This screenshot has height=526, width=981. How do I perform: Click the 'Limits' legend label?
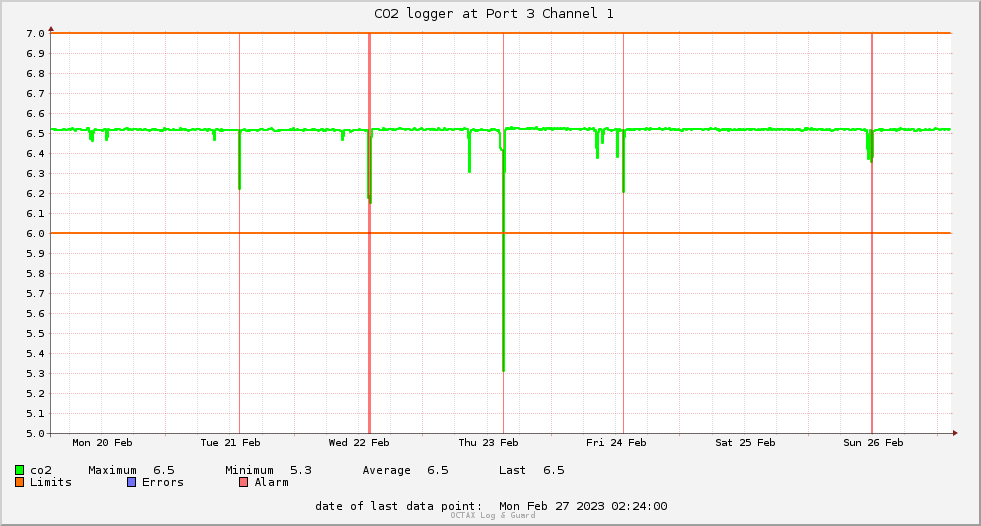[51, 482]
